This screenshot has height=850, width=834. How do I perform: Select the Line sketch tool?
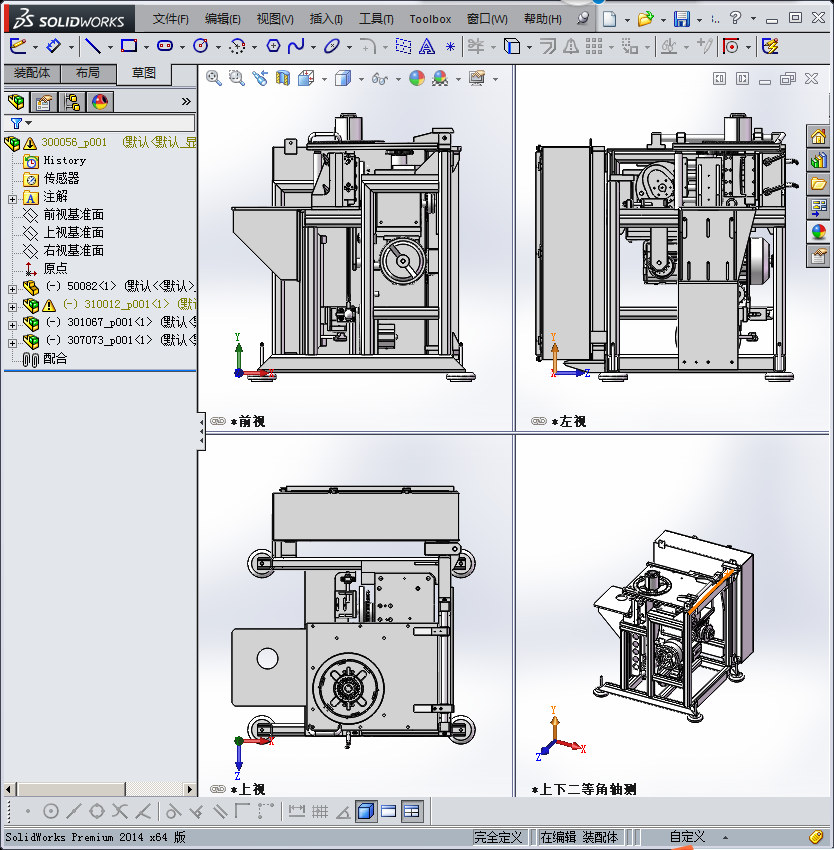(92, 46)
